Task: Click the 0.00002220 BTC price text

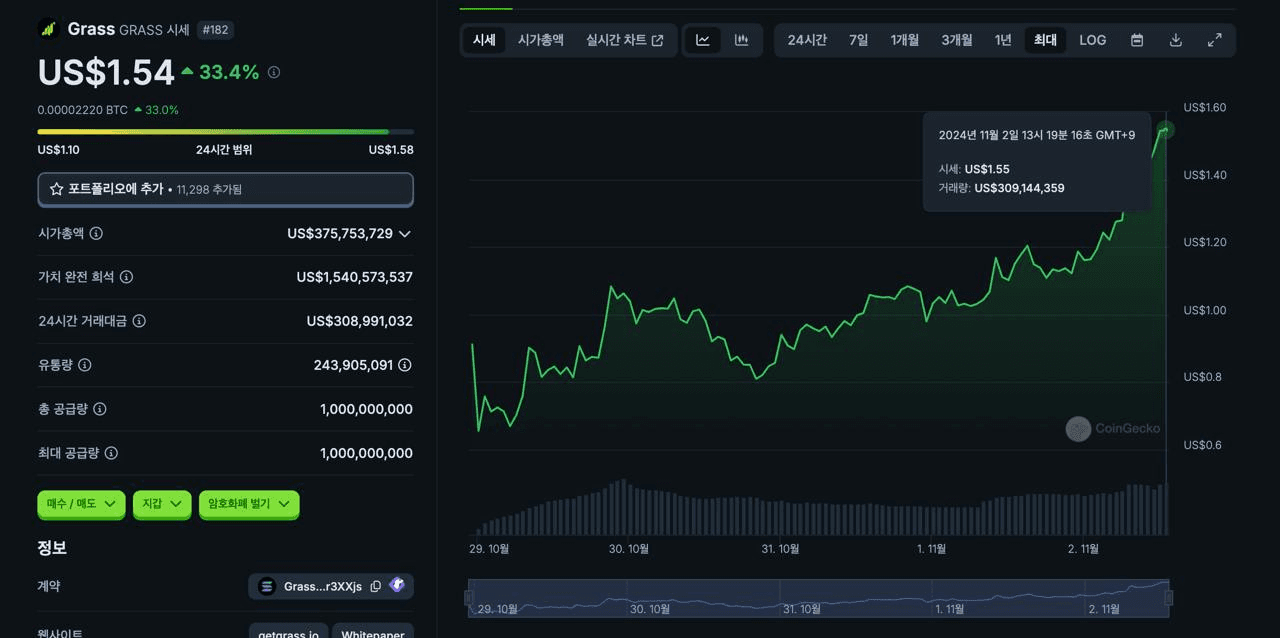Action: coord(83,110)
